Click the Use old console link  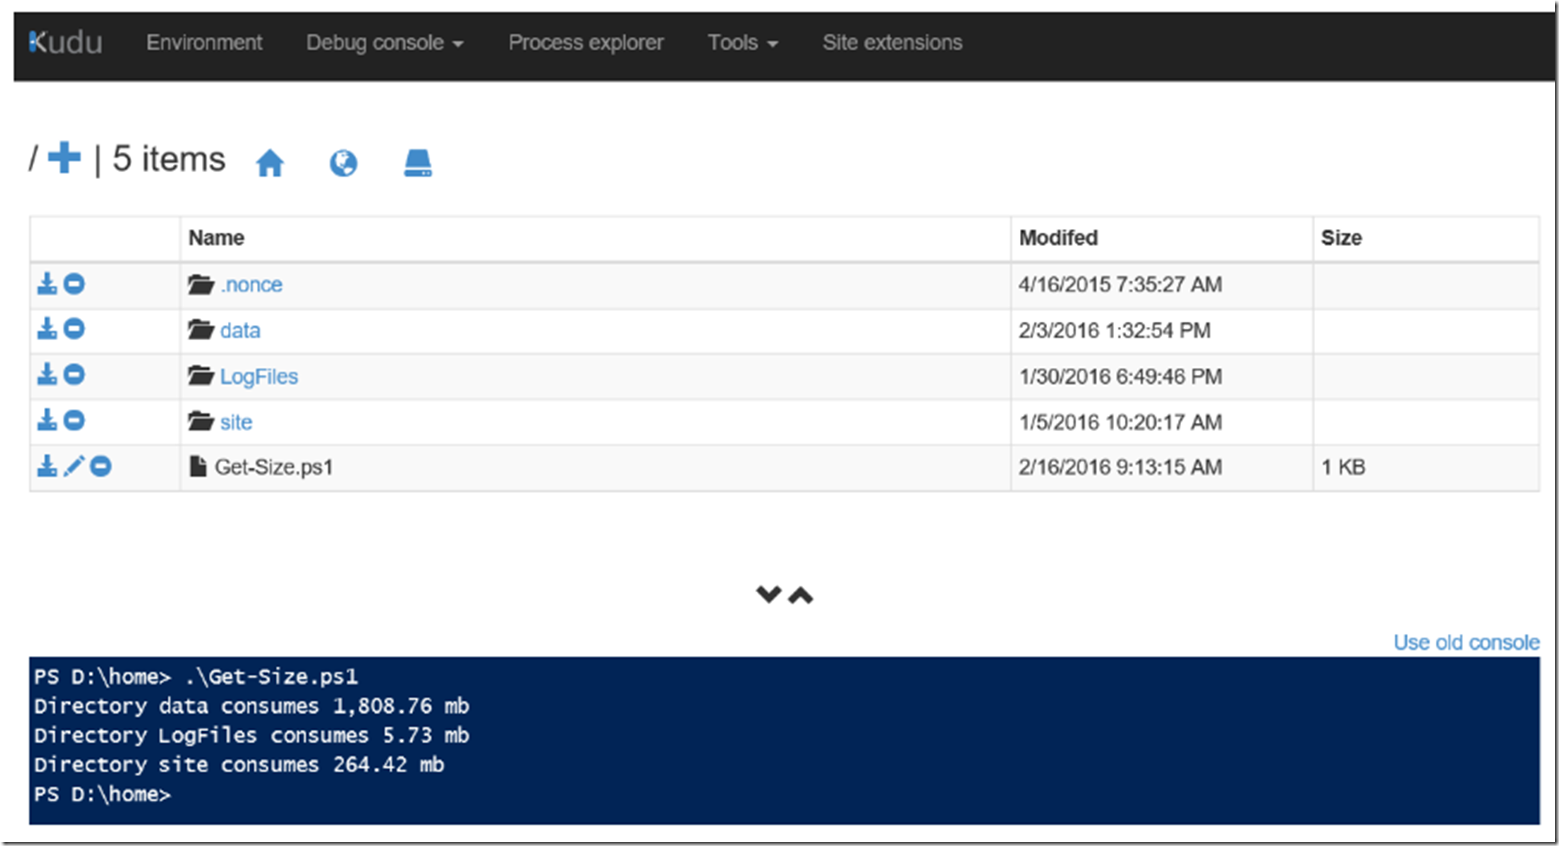(x=1466, y=642)
